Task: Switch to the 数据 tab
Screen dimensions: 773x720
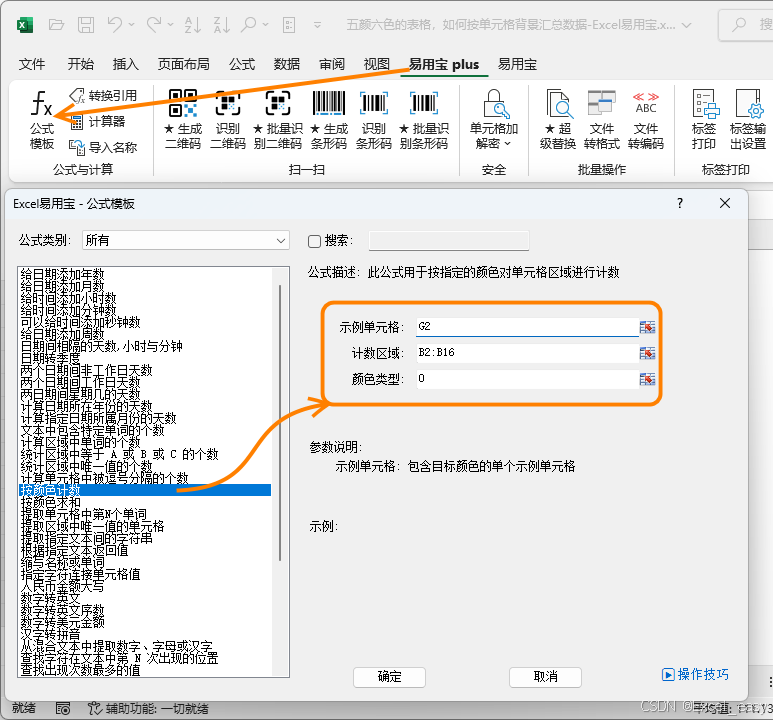Action: pyautogui.click(x=287, y=65)
